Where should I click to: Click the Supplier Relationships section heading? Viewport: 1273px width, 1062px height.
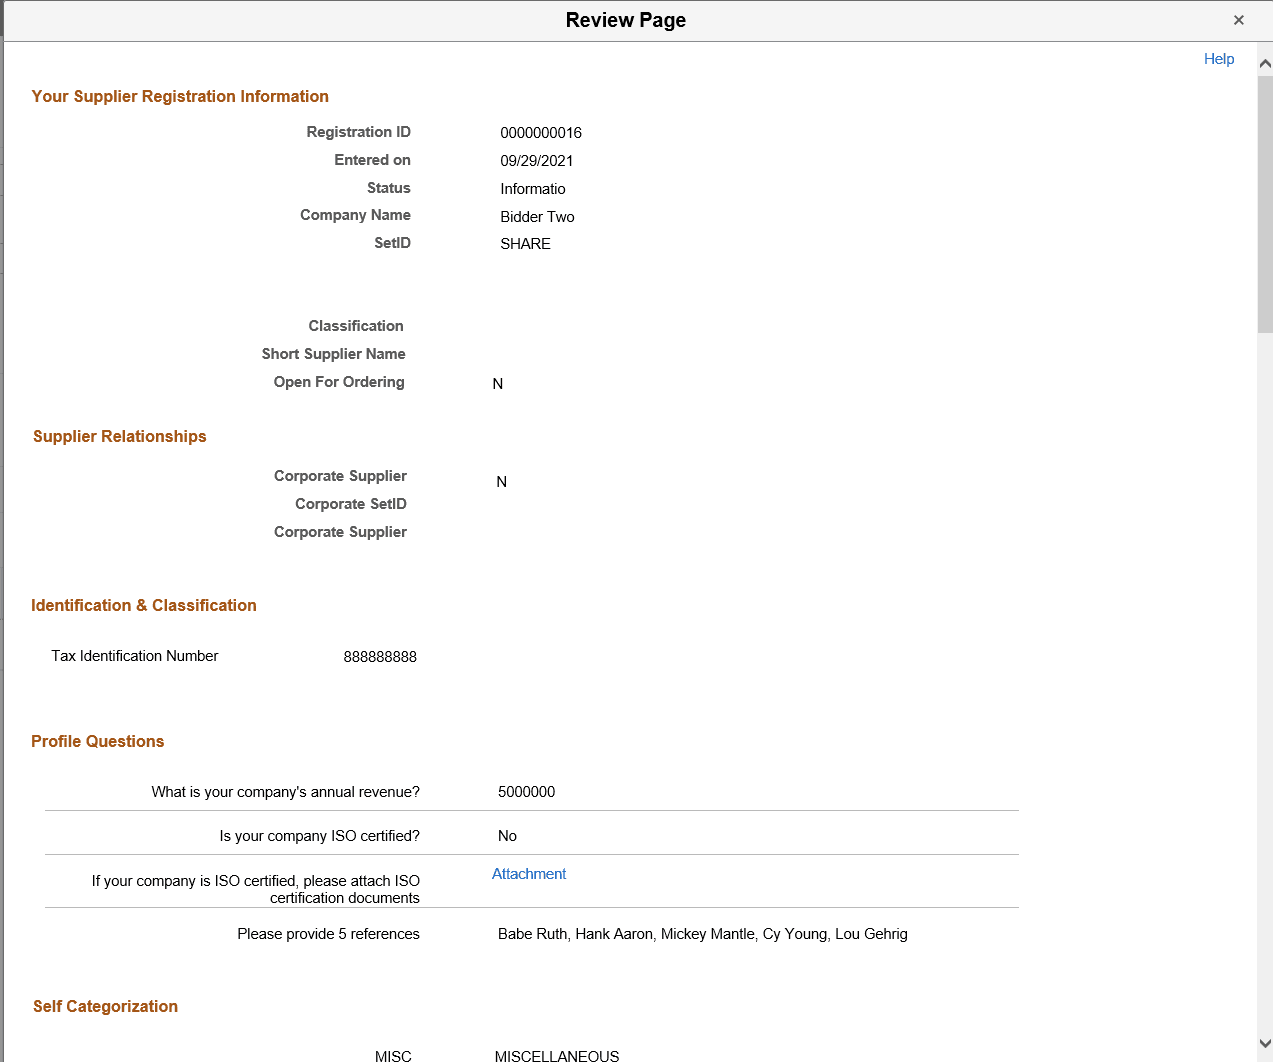click(119, 436)
